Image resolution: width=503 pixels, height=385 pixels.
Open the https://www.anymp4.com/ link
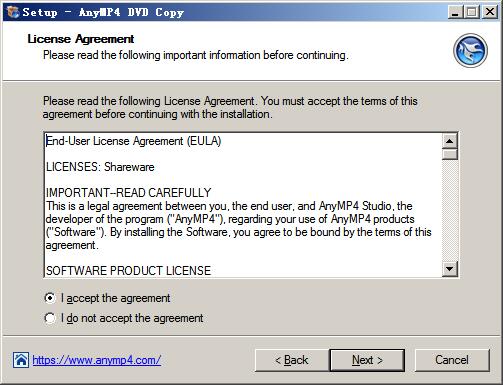coord(97,360)
